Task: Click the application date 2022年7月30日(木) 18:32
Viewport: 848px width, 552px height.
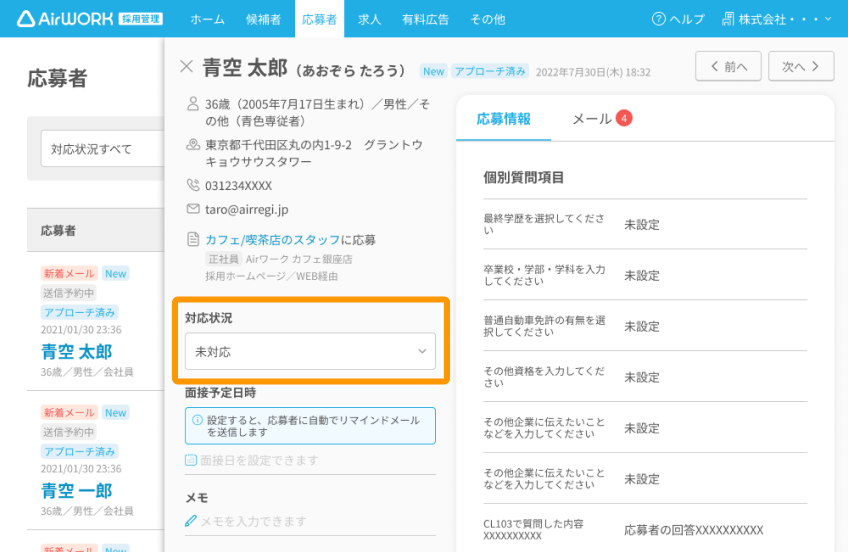Action: tap(593, 72)
